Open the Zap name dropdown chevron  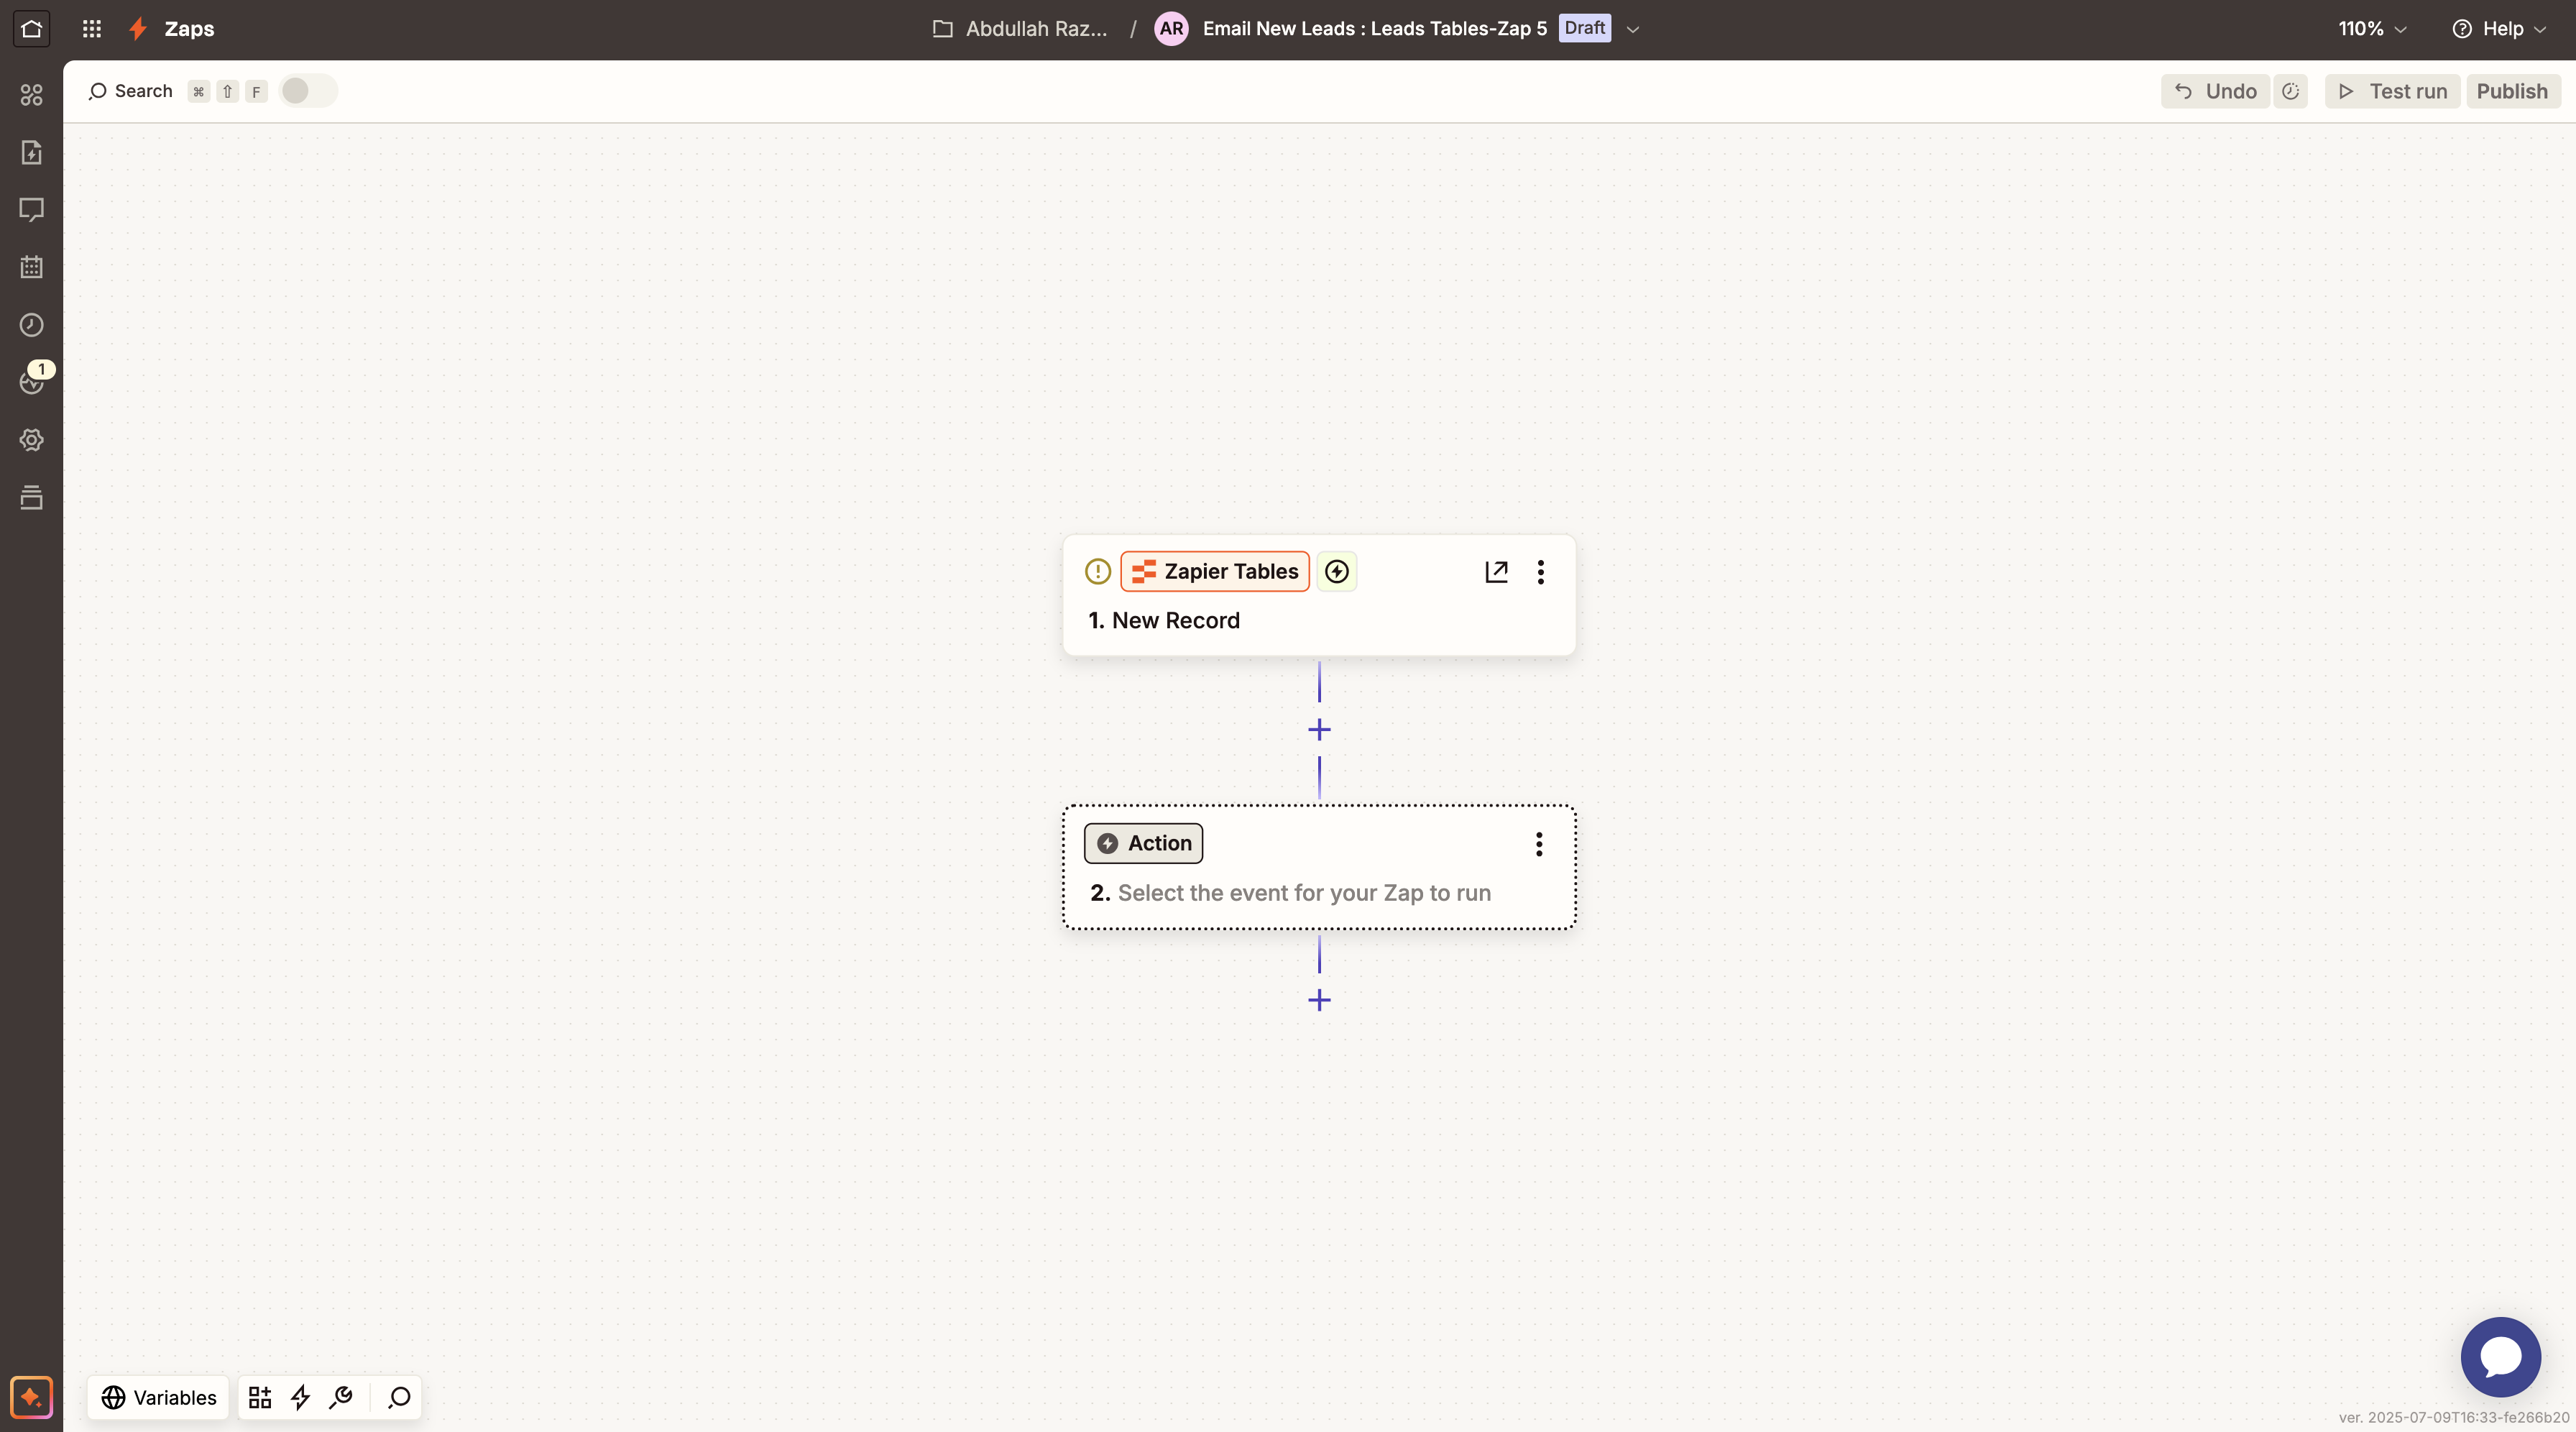tap(1633, 29)
